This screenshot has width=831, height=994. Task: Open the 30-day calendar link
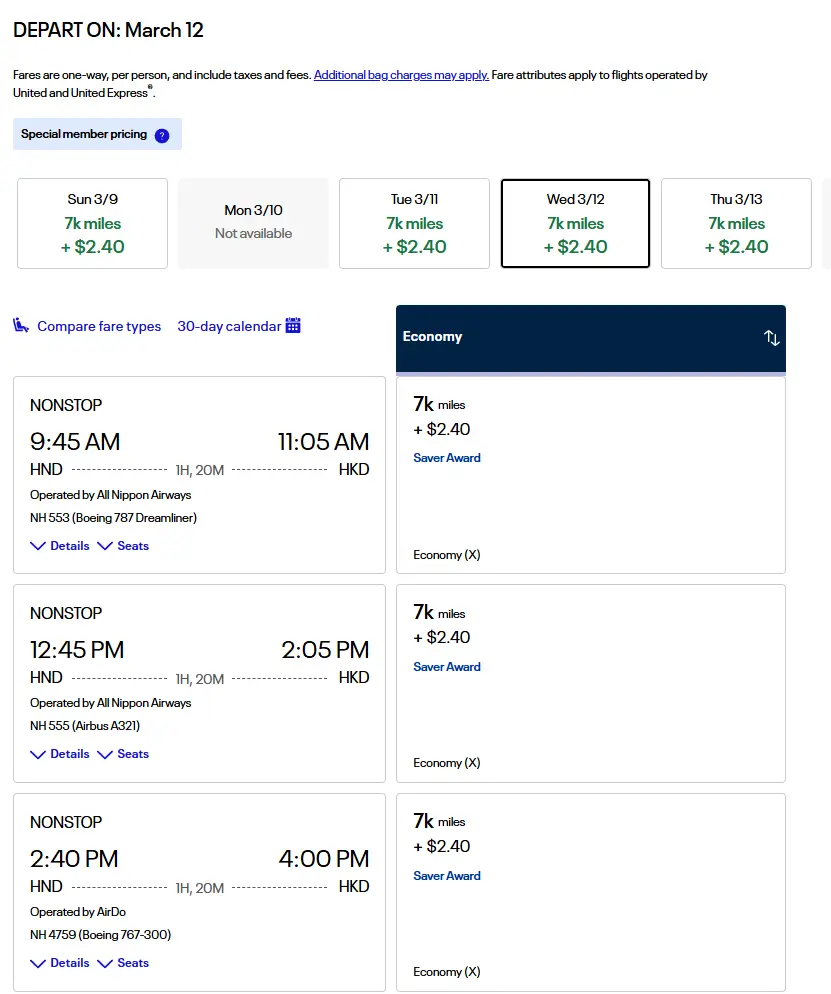click(x=229, y=326)
